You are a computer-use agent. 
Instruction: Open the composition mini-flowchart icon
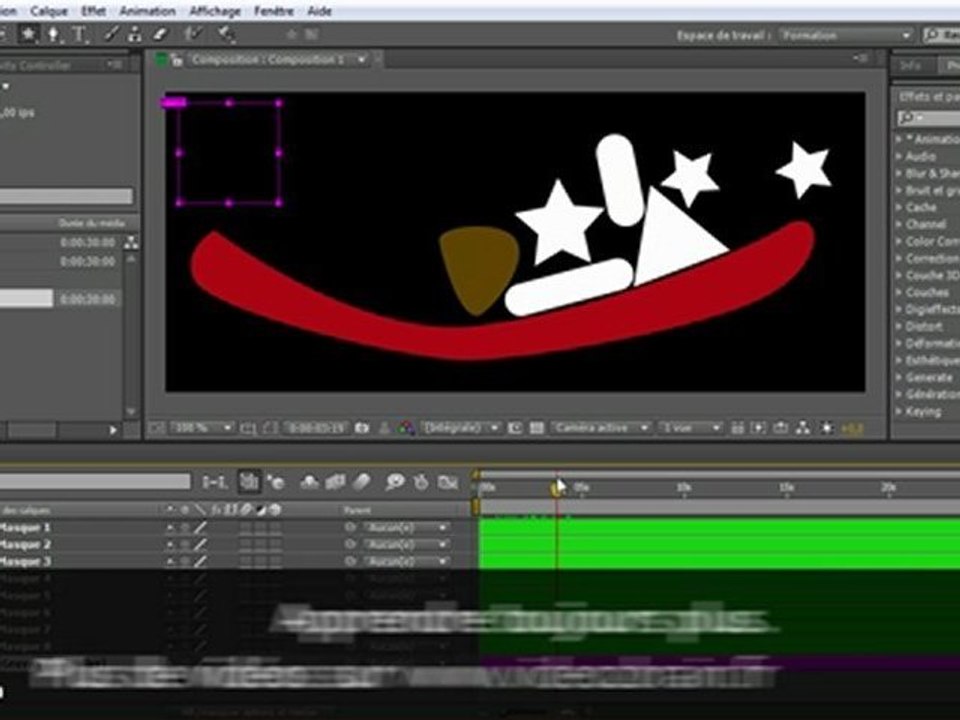point(215,482)
